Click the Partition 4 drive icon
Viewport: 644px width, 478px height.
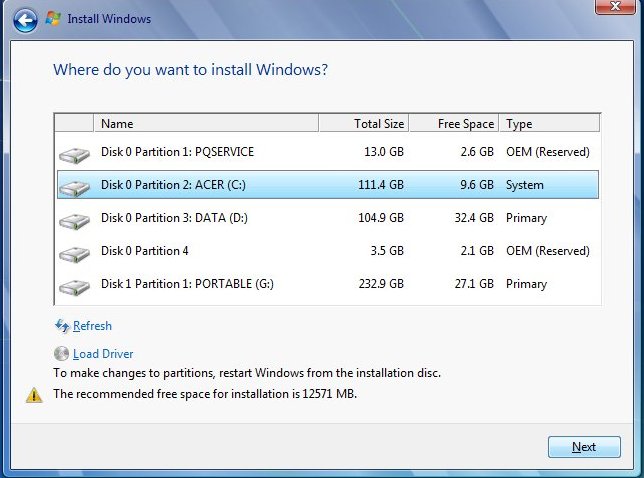pos(73,253)
